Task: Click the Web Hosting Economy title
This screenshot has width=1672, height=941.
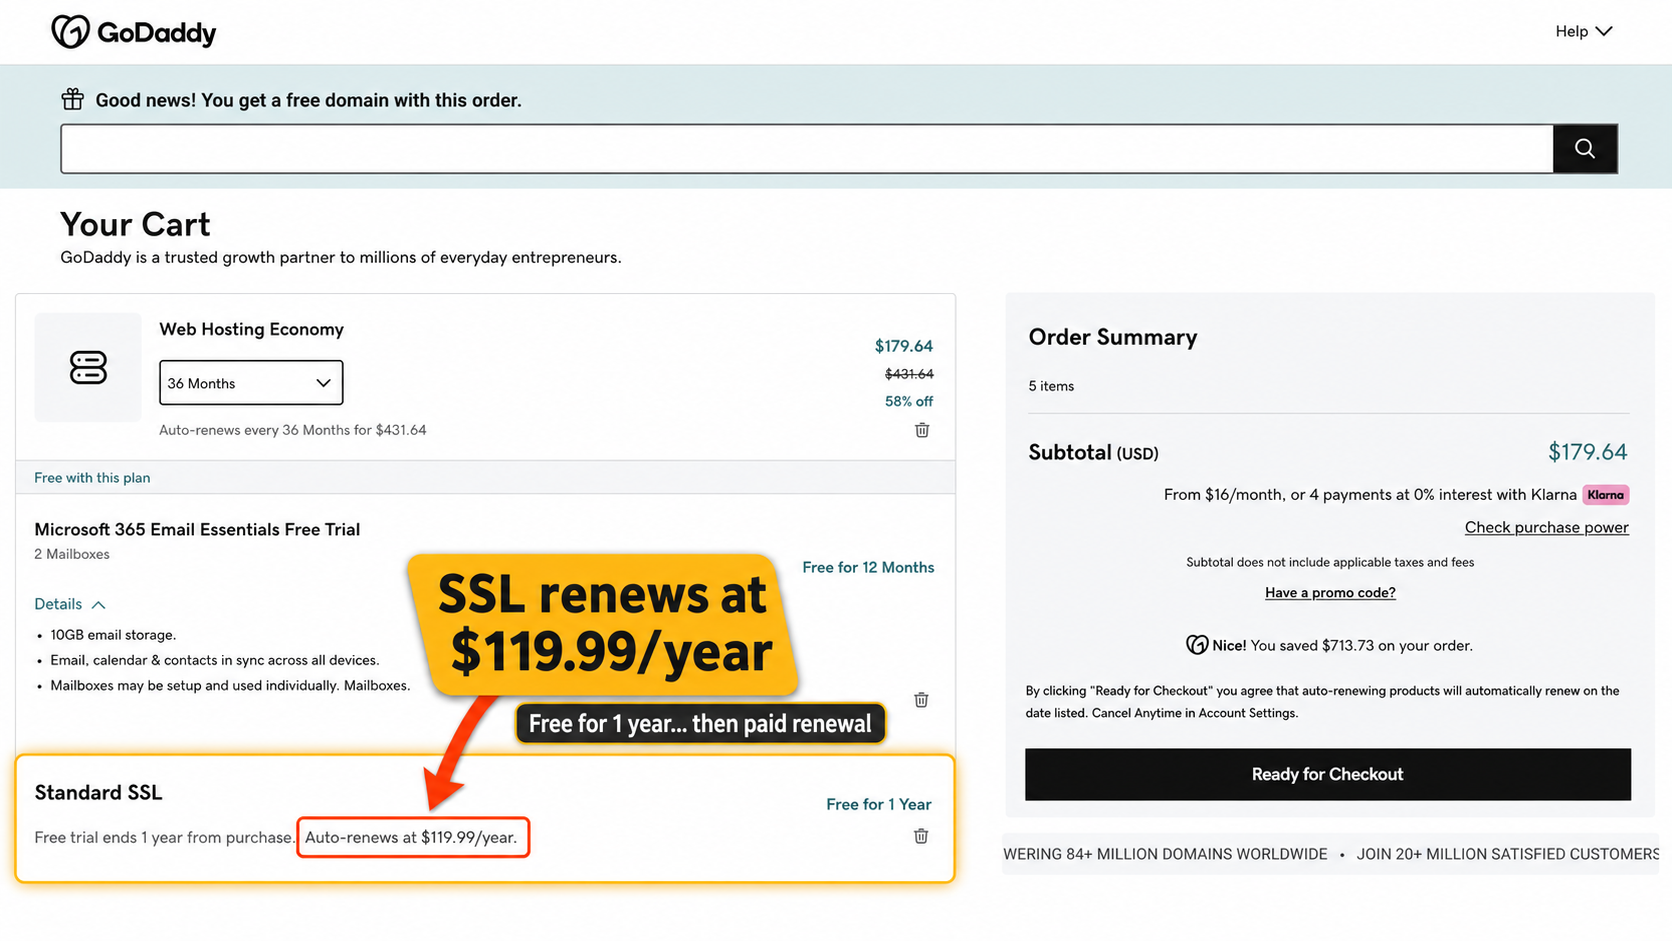Action: pyautogui.click(x=251, y=329)
